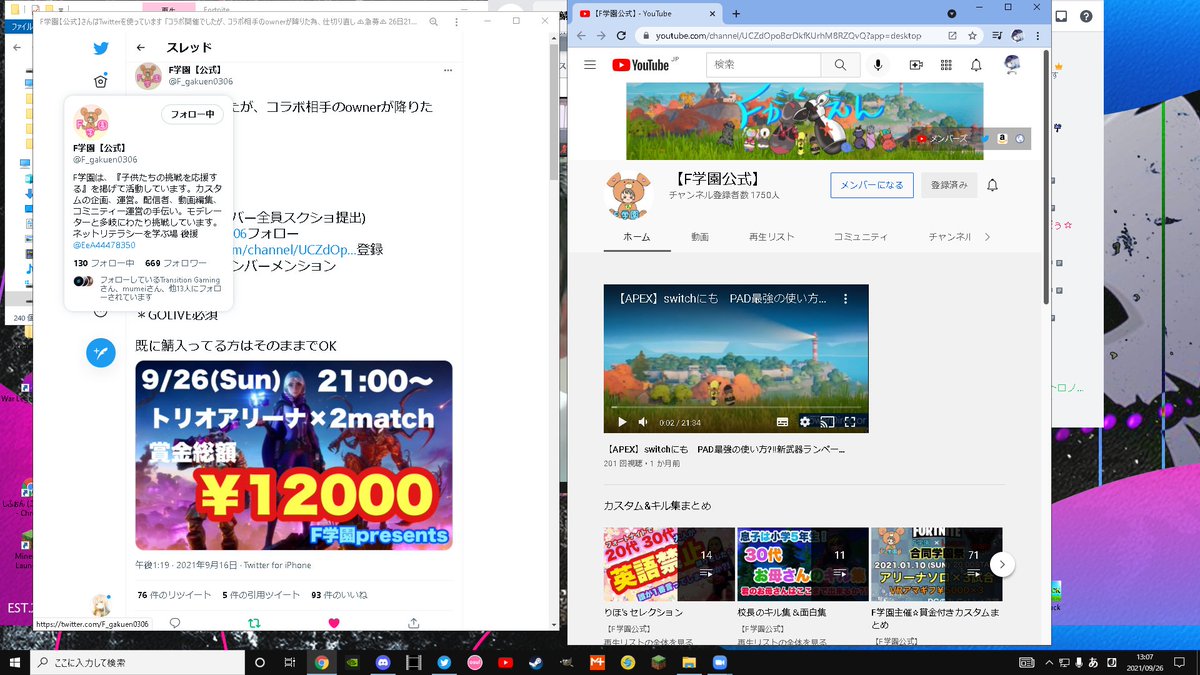Bookmark this page with the star icon
Screen dimensions: 1200x675
point(972,36)
